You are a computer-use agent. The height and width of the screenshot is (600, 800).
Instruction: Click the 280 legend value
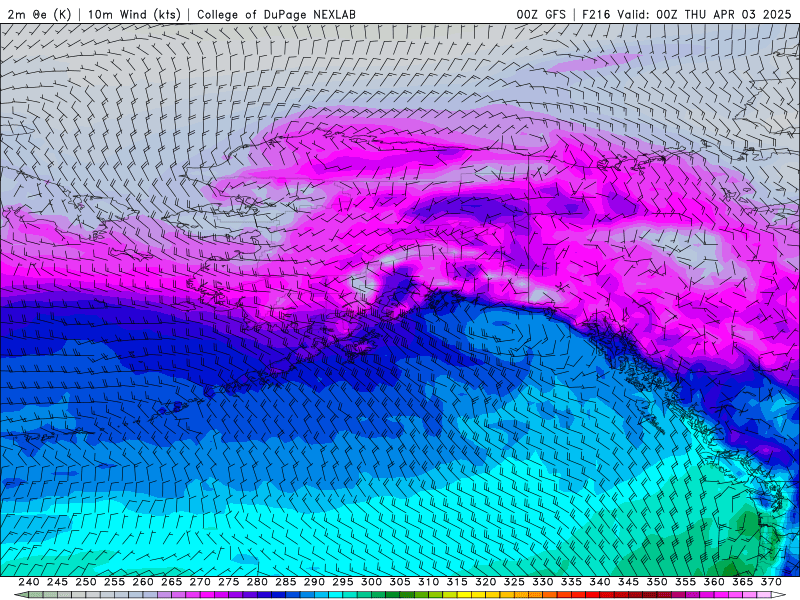[257, 582]
